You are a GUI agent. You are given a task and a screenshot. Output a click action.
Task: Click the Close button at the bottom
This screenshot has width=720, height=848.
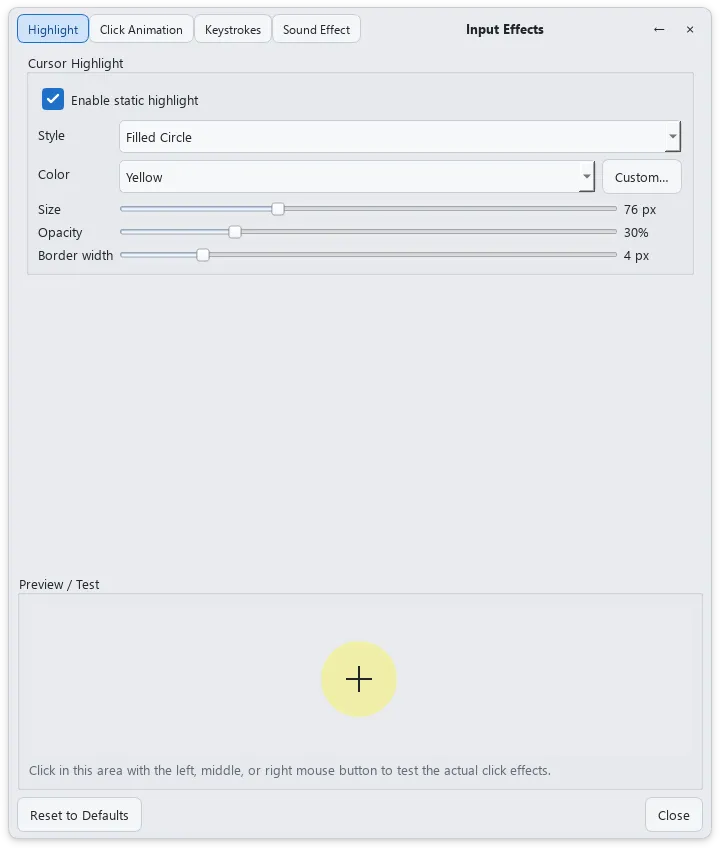click(673, 815)
